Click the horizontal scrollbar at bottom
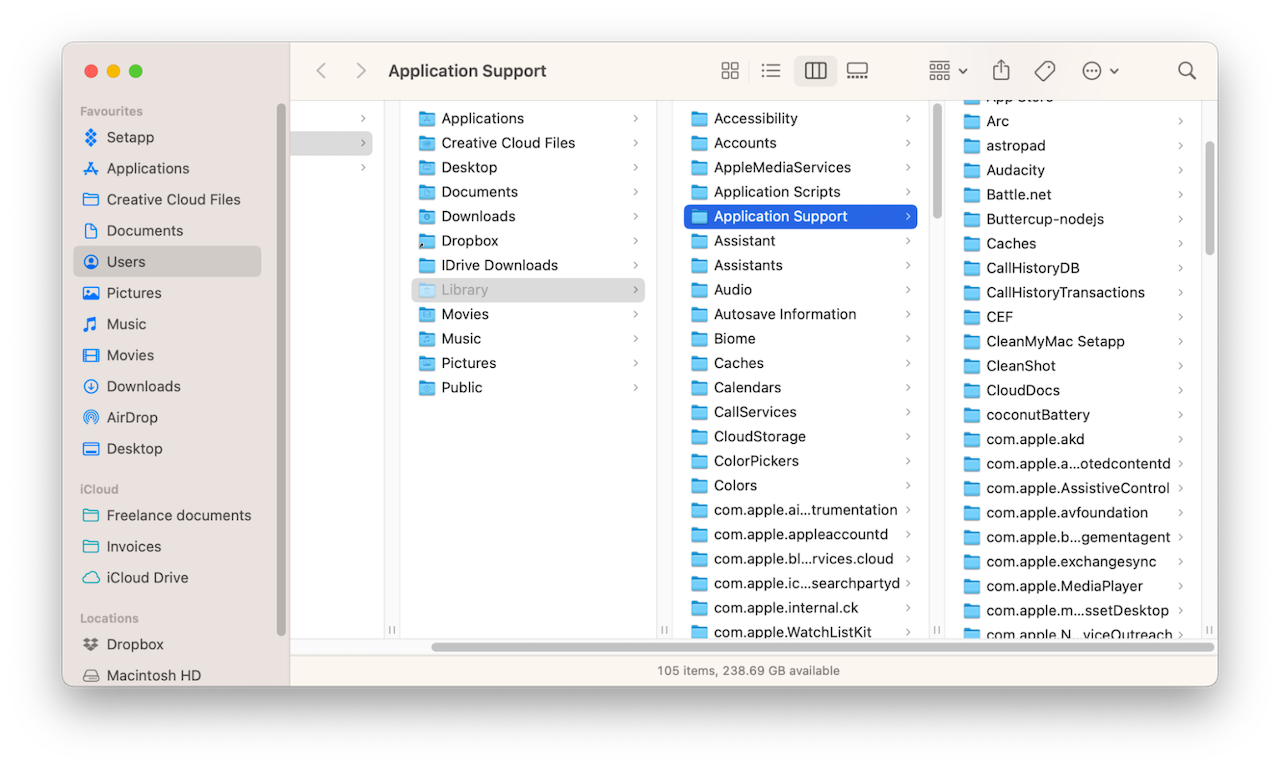This screenshot has height=769, width=1280. click(822, 647)
